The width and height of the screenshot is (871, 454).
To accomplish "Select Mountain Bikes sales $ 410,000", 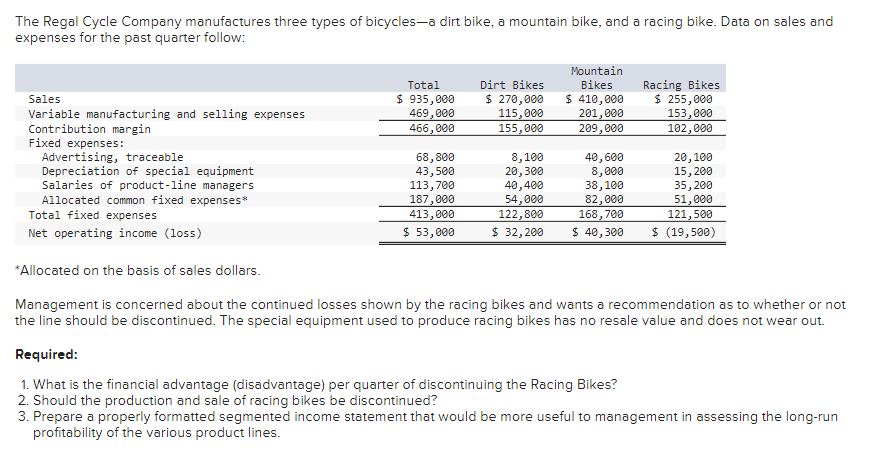I will click(594, 99).
